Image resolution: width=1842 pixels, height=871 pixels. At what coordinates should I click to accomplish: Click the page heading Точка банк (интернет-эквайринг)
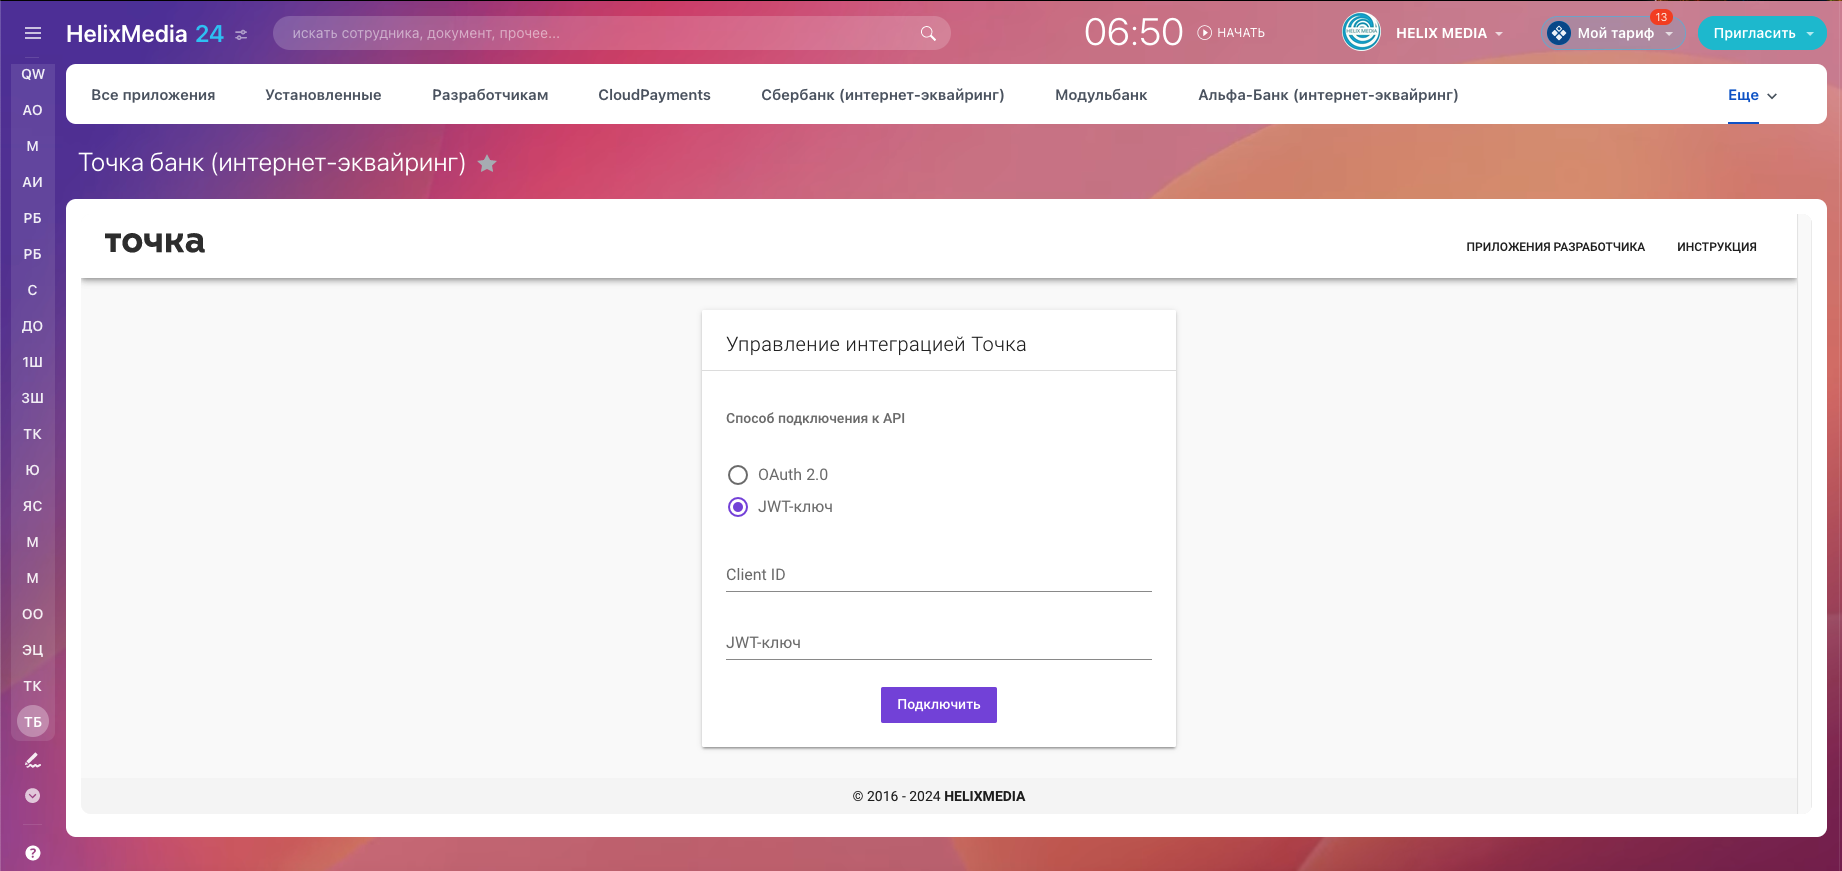pos(272,163)
